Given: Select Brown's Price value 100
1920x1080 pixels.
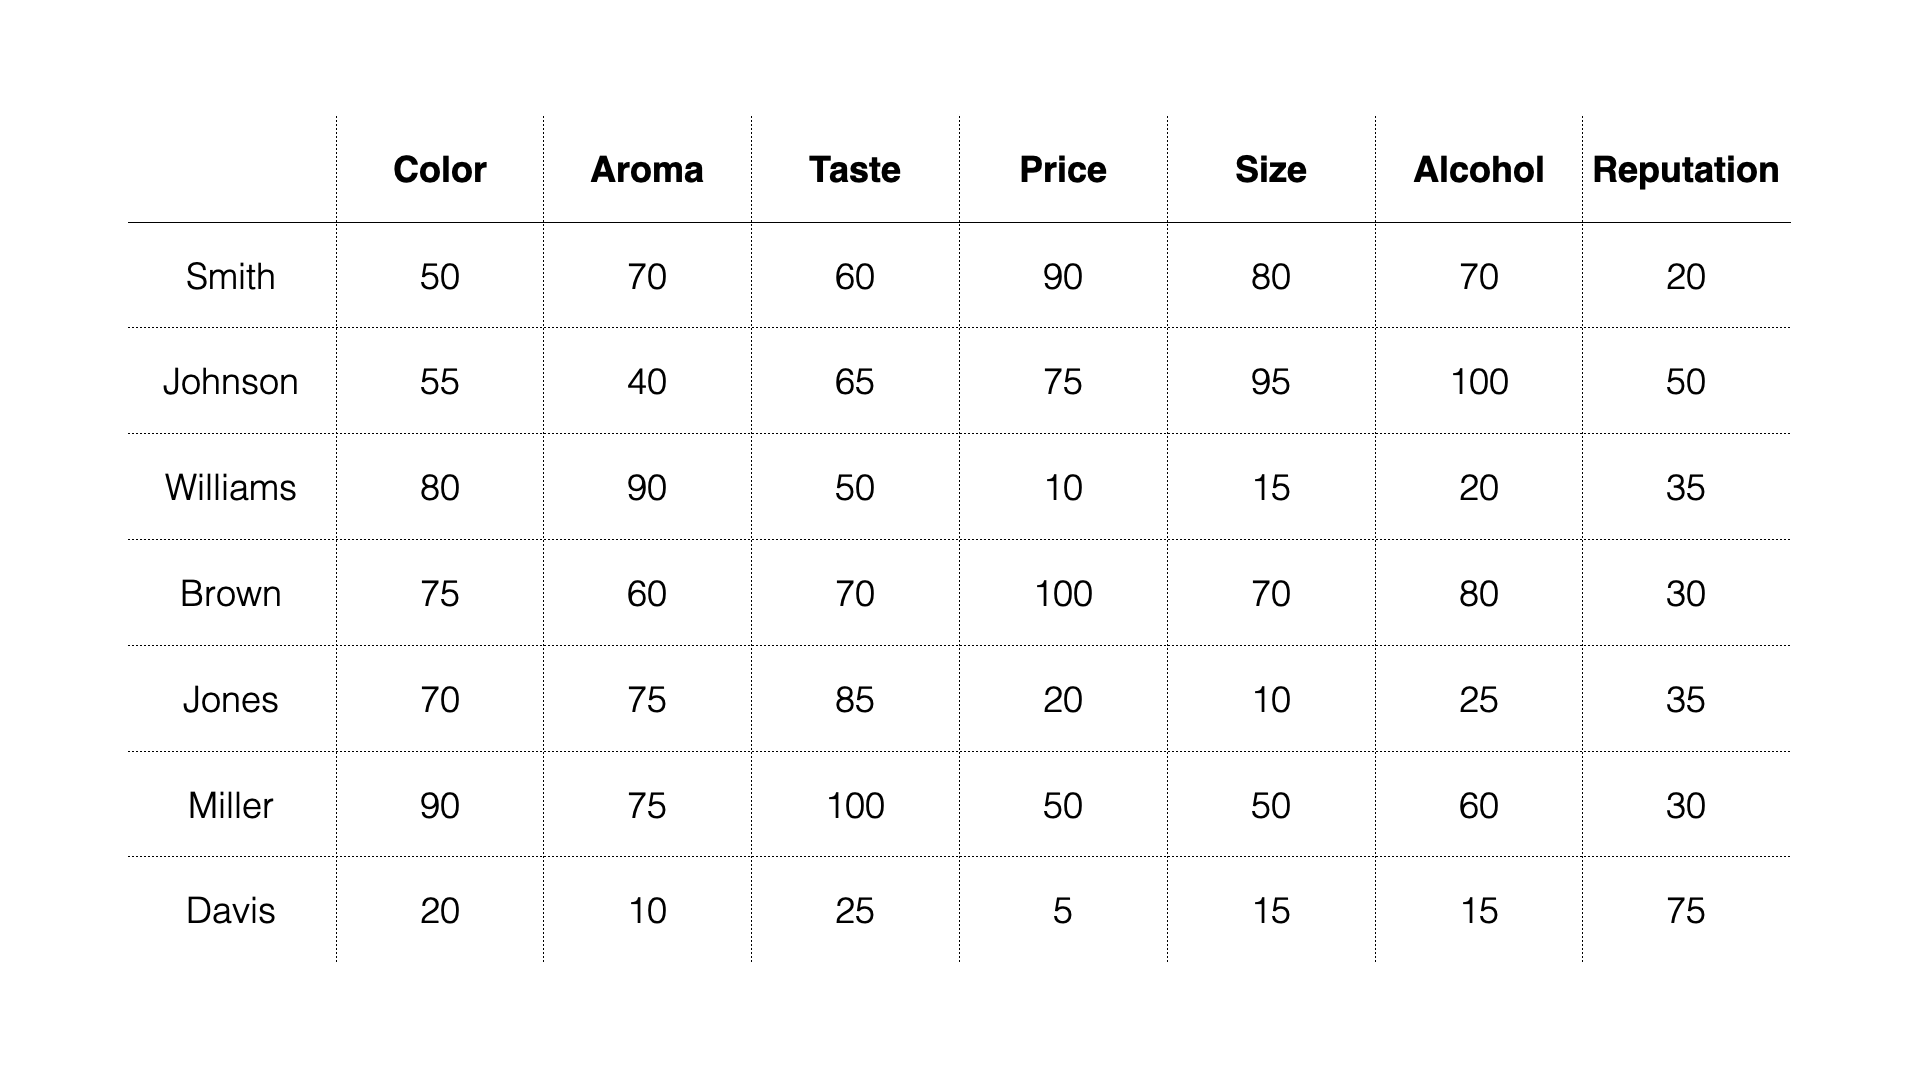Looking at the screenshot, I should tap(1063, 594).
